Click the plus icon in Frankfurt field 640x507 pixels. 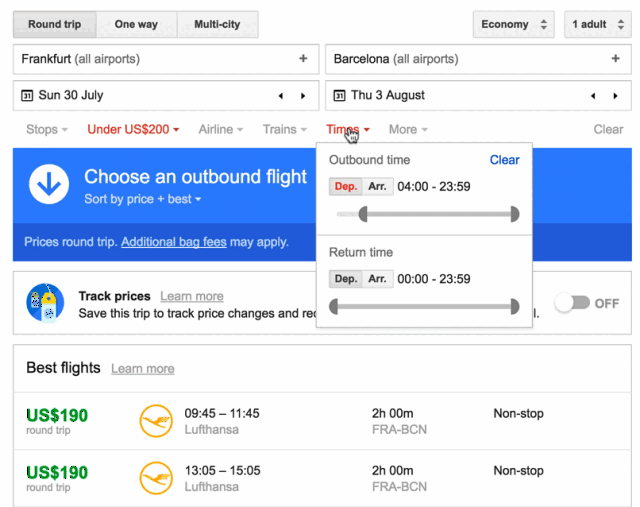303,58
